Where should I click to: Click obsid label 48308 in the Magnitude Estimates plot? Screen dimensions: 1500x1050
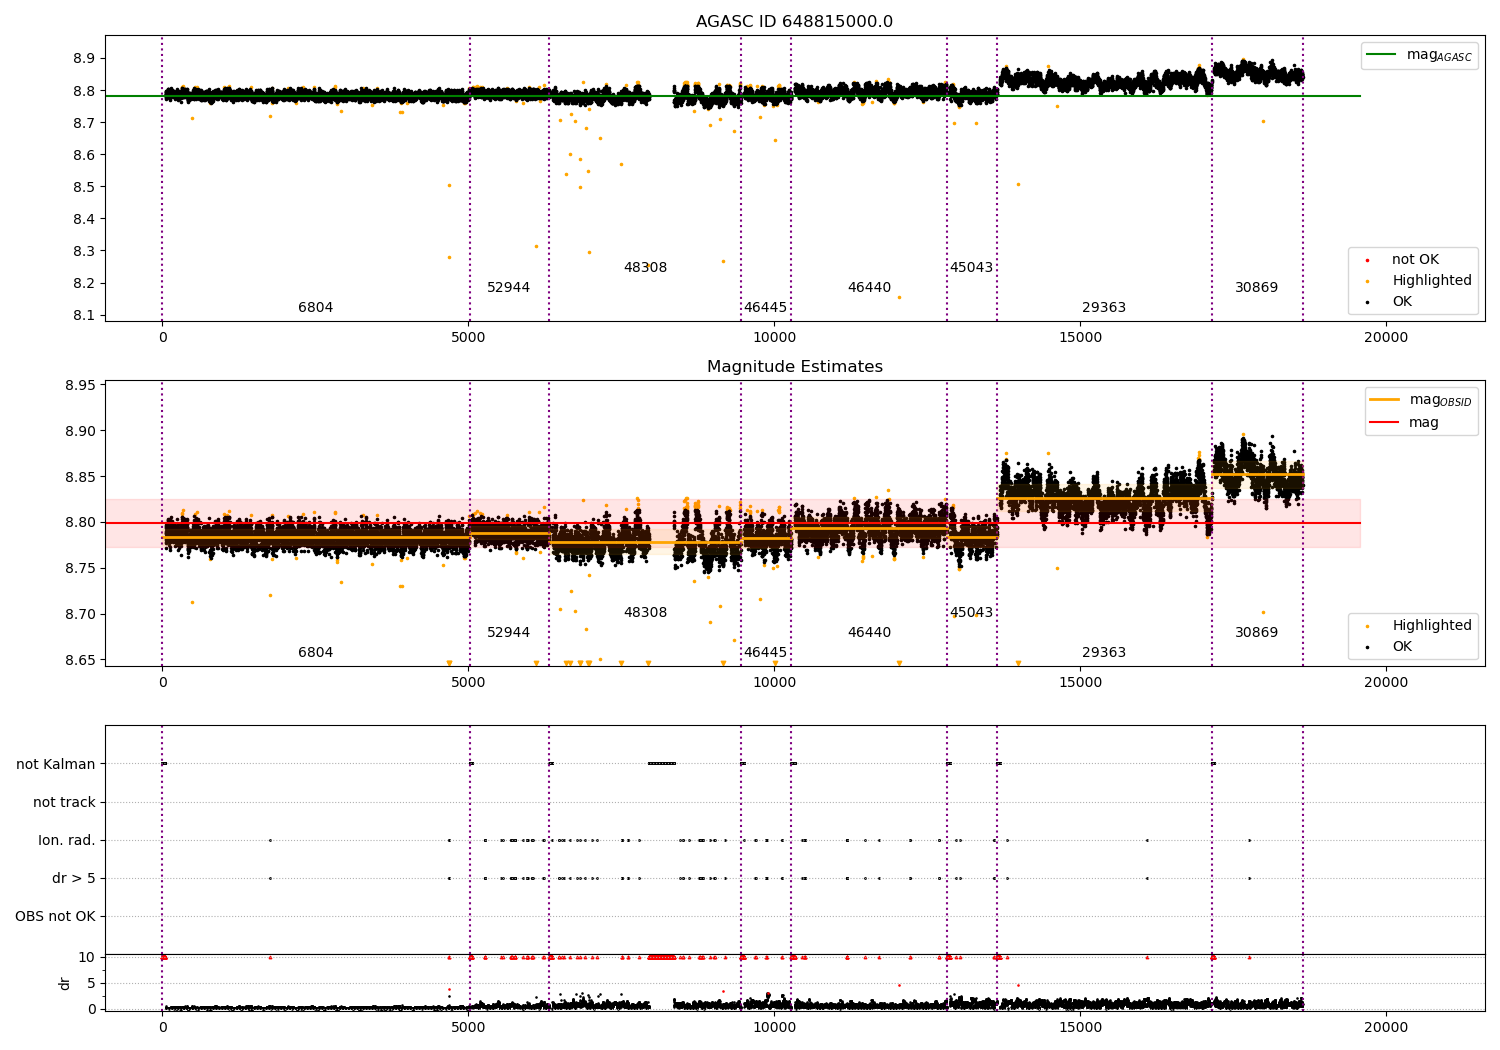645,613
